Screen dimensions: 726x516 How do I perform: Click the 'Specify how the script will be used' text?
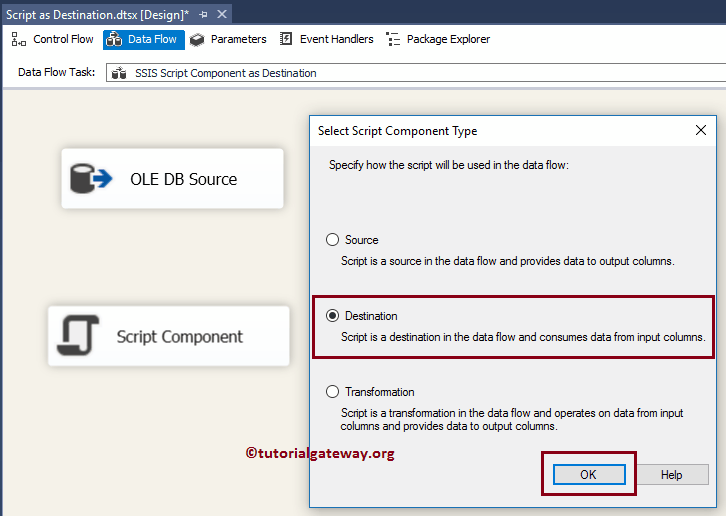[449, 165]
